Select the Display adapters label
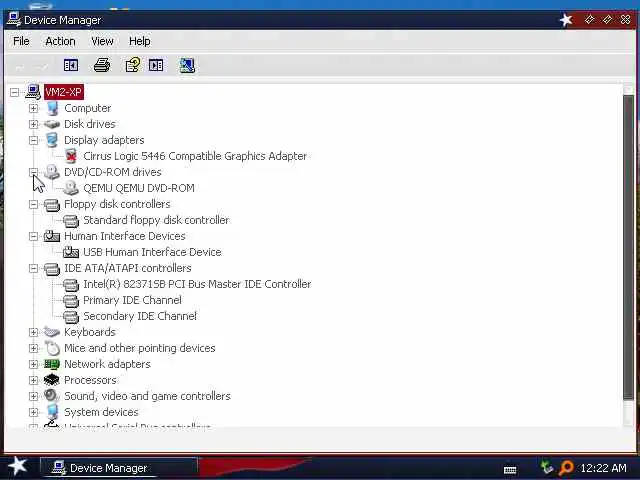640x480 pixels. (x=104, y=140)
